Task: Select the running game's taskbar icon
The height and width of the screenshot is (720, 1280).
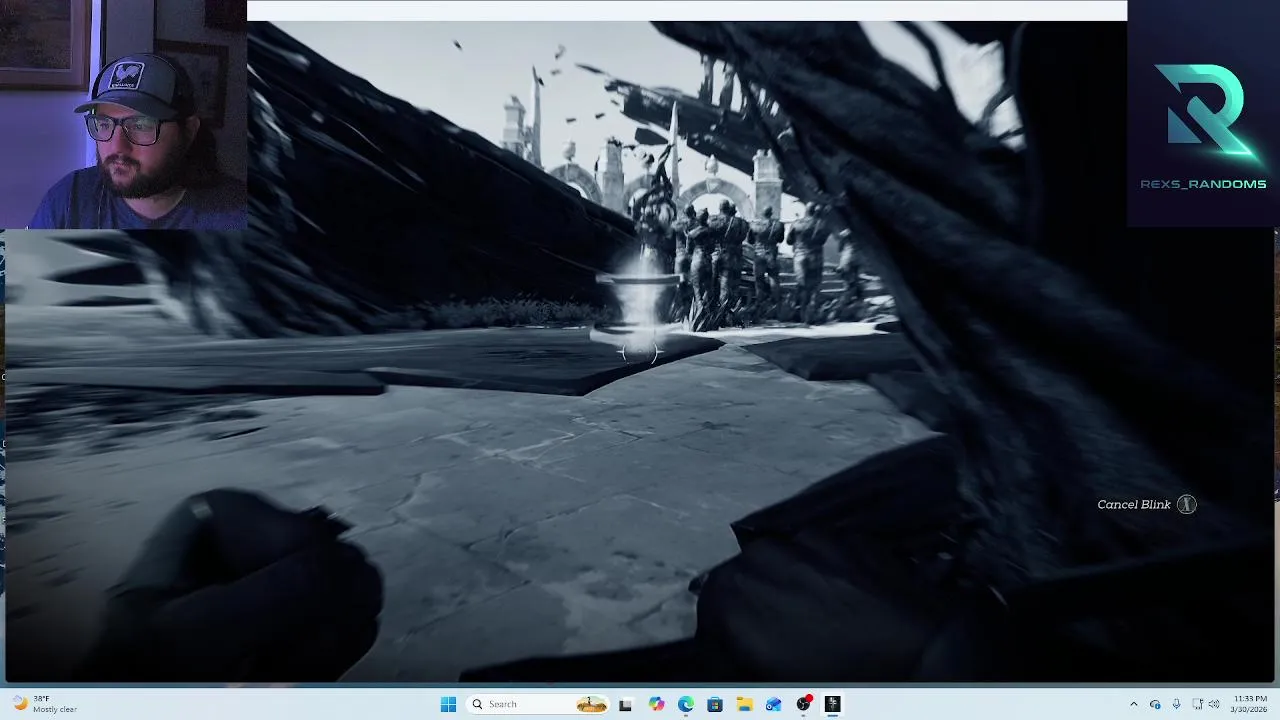Action: coord(832,704)
